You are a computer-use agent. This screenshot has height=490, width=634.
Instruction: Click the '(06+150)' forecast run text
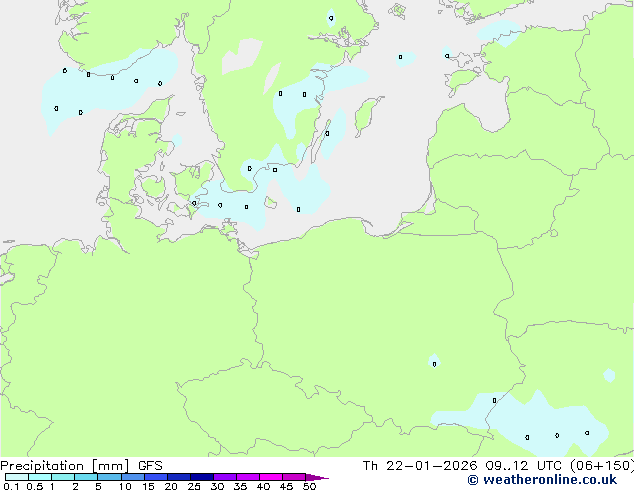coord(602,466)
